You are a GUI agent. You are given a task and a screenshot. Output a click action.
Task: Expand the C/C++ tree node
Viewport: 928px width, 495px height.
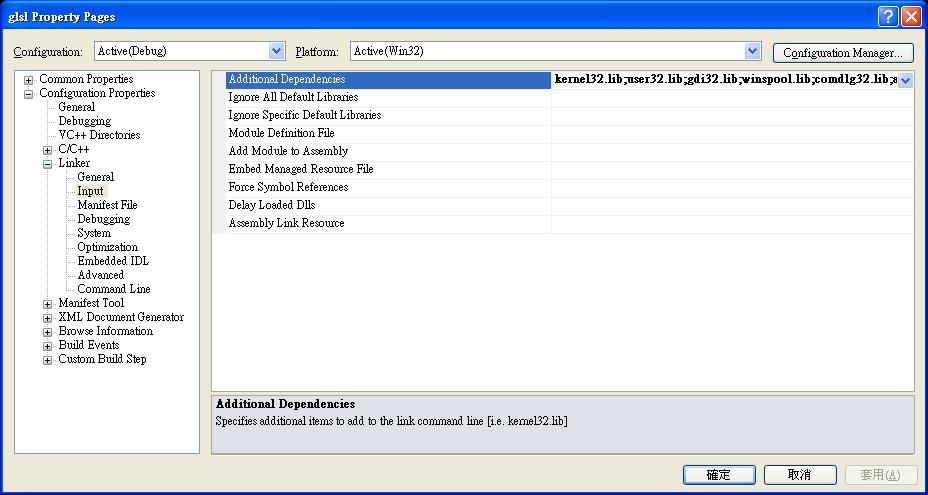[x=48, y=150]
